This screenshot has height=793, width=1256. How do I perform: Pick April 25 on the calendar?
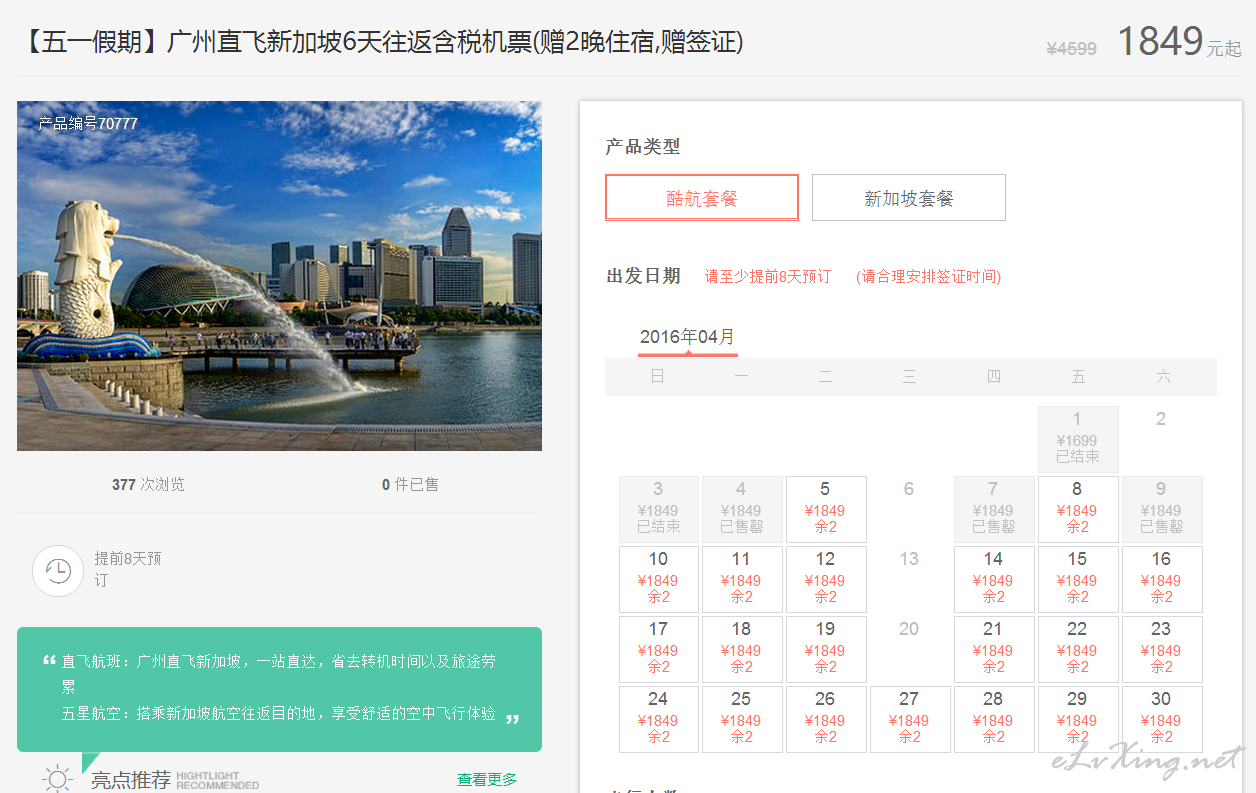(x=742, y=719)
